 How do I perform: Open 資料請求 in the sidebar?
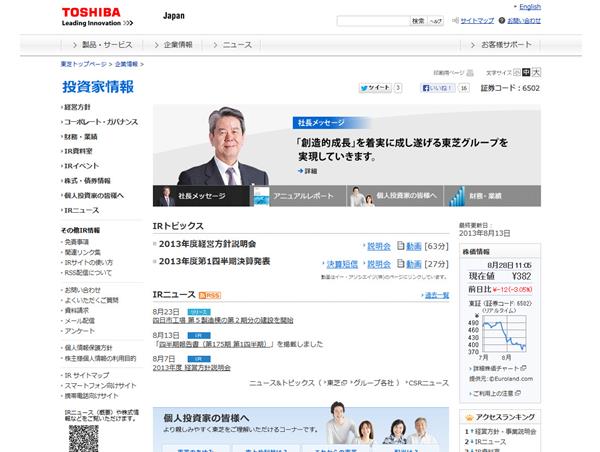pos(76,310)
